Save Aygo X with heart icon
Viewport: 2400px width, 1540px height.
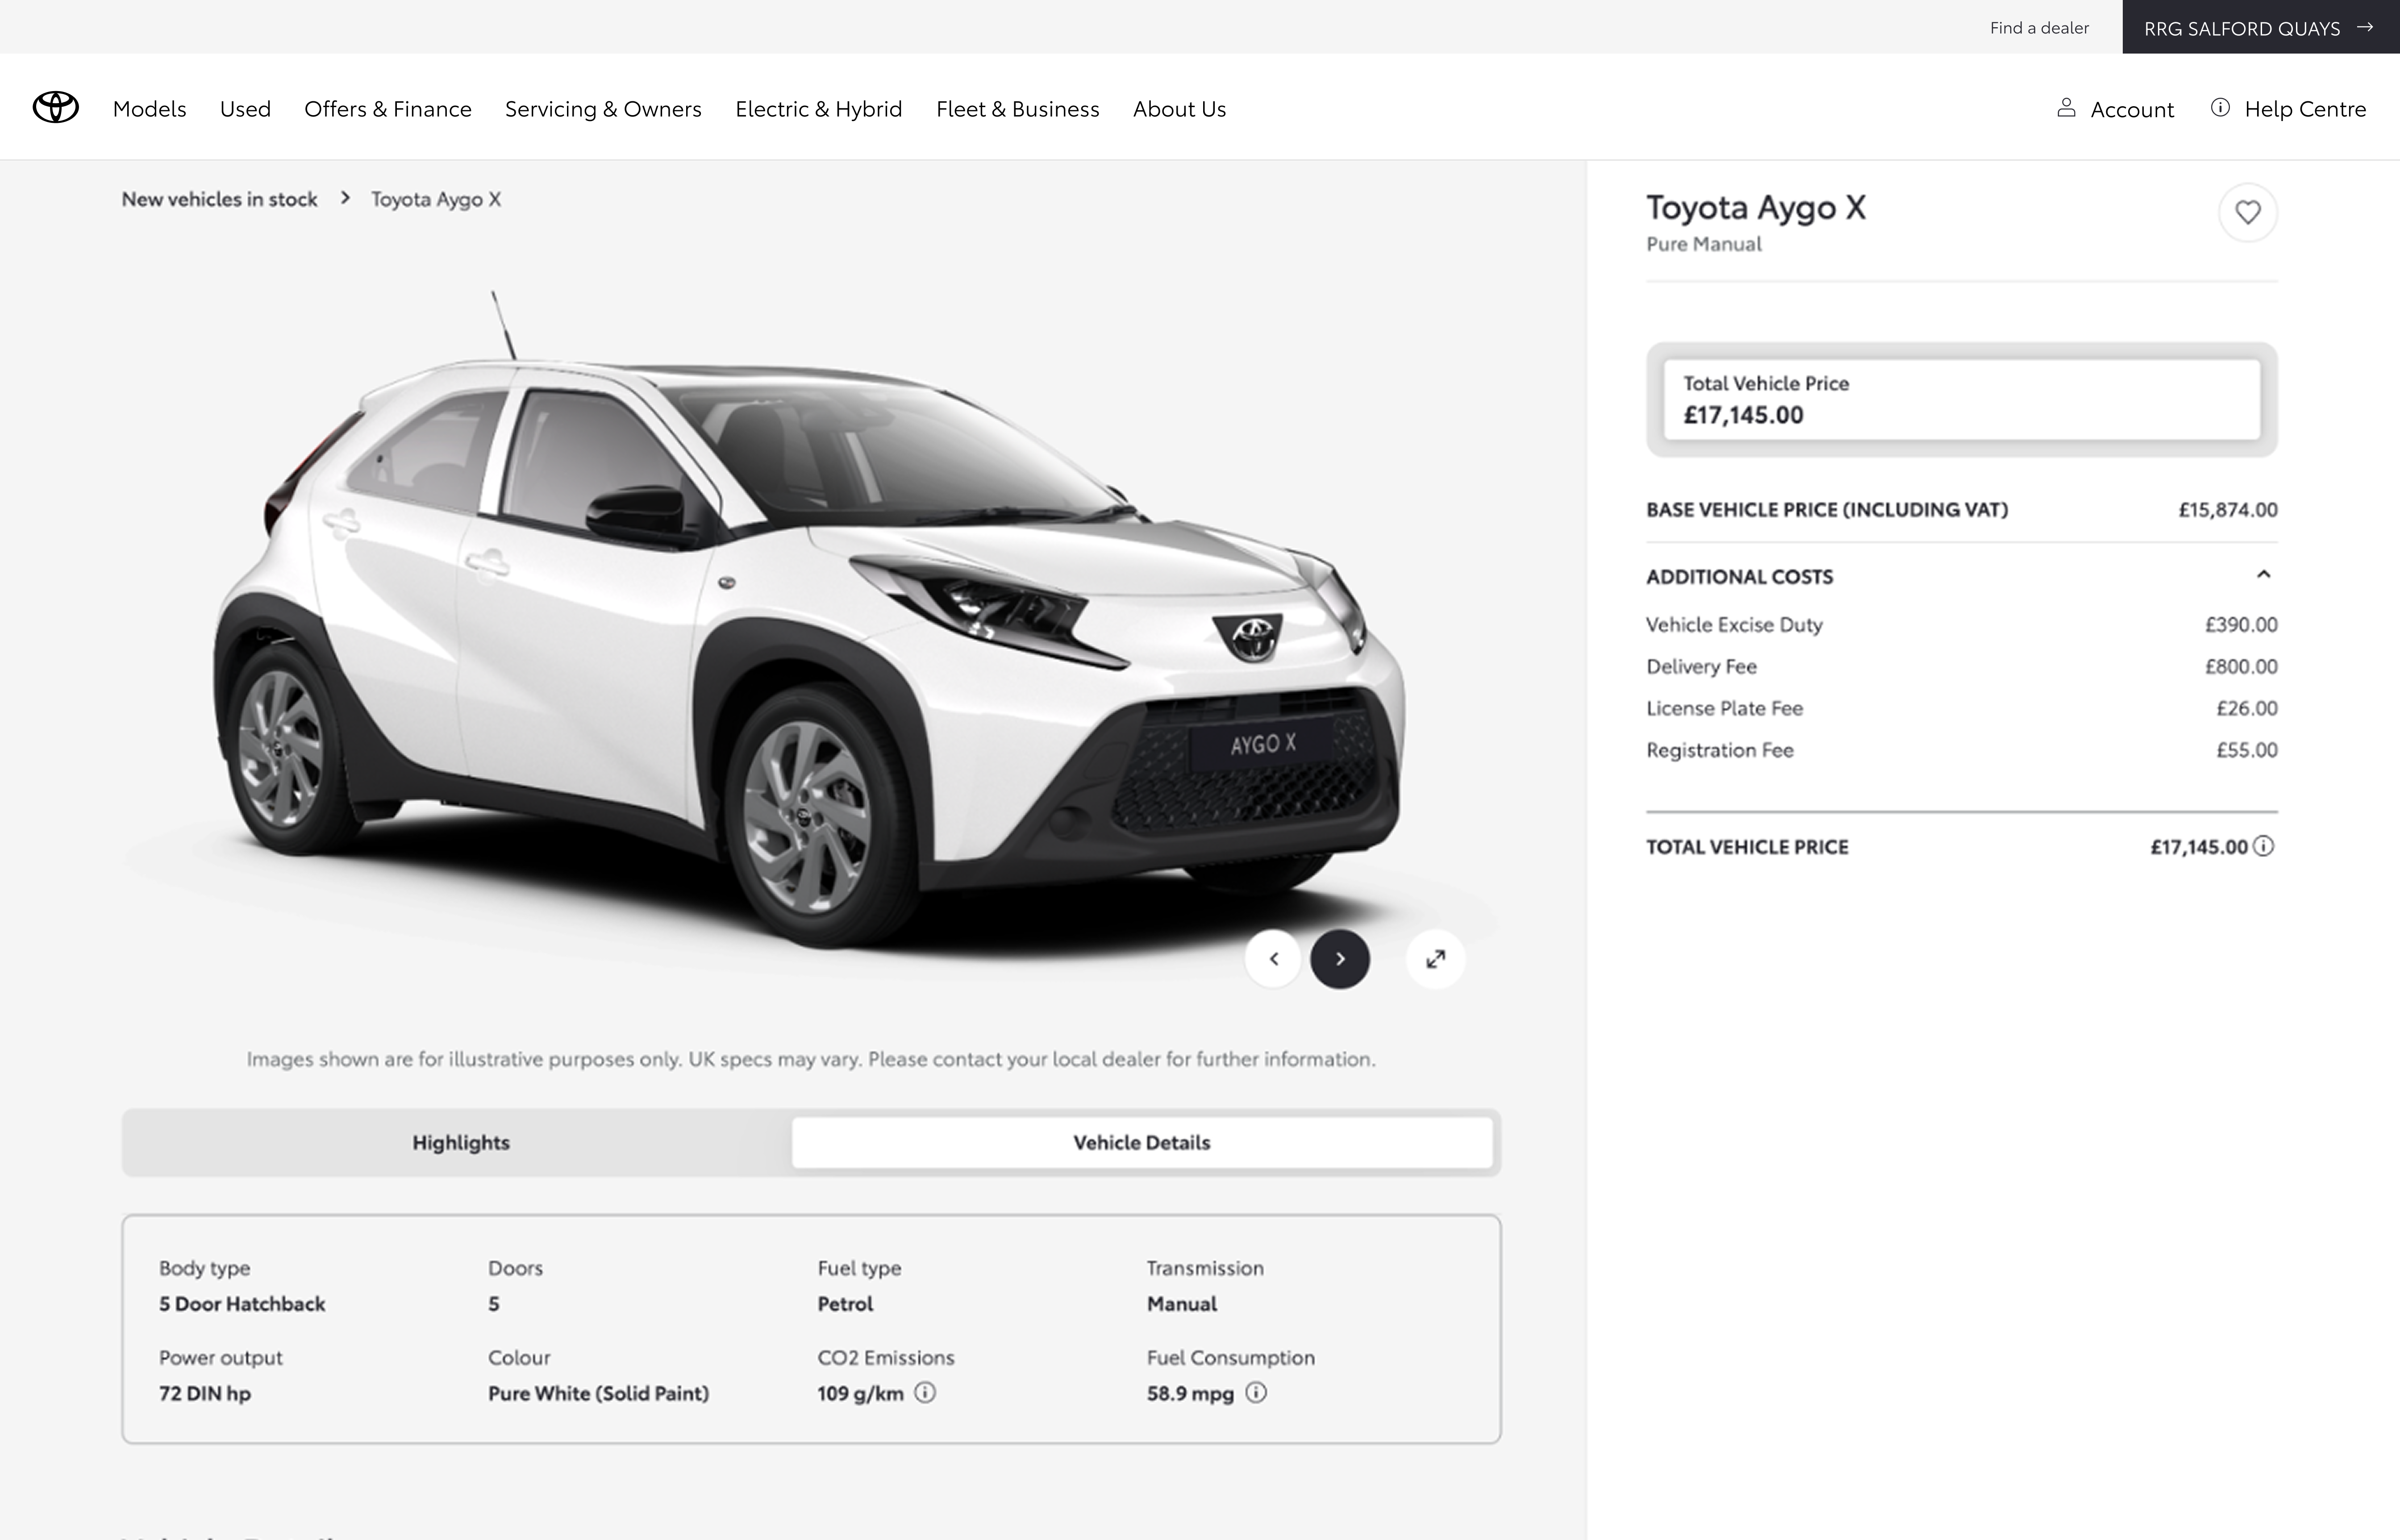2248,212
